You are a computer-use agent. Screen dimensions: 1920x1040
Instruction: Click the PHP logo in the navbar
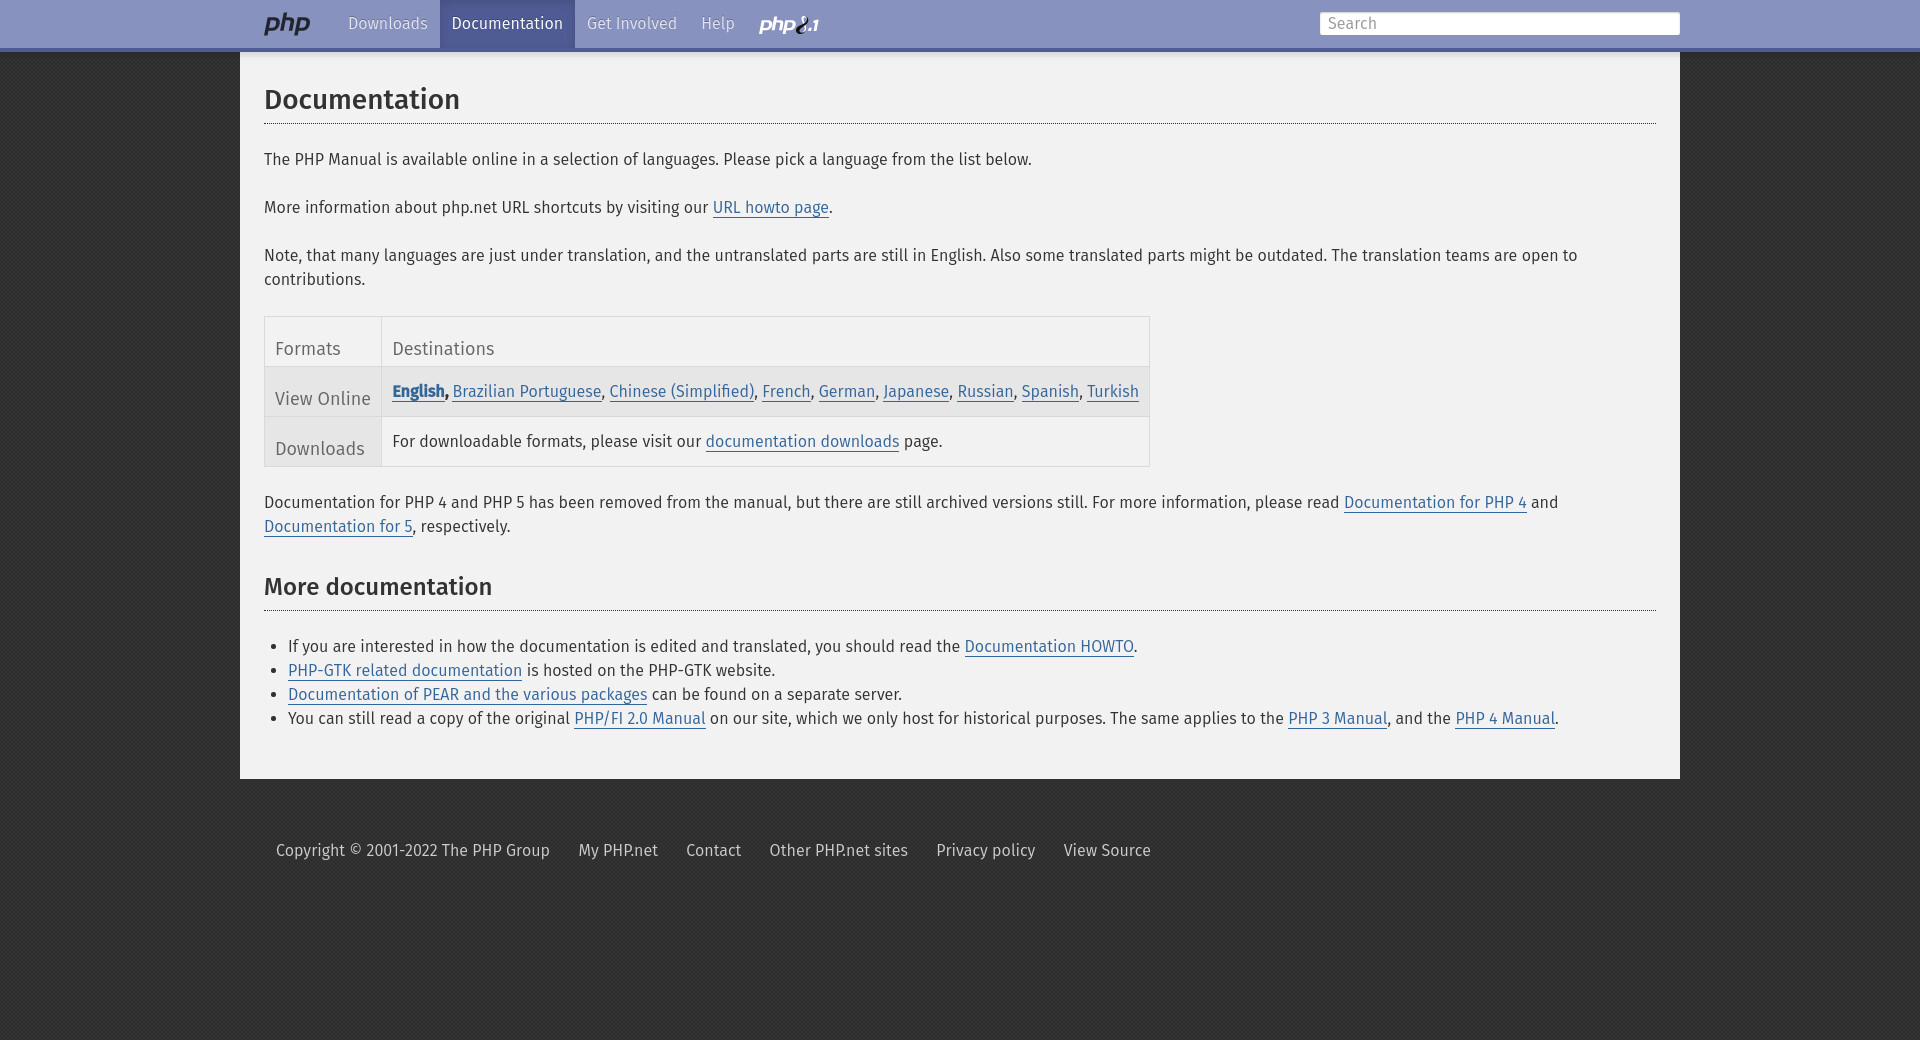coord(287,24)
